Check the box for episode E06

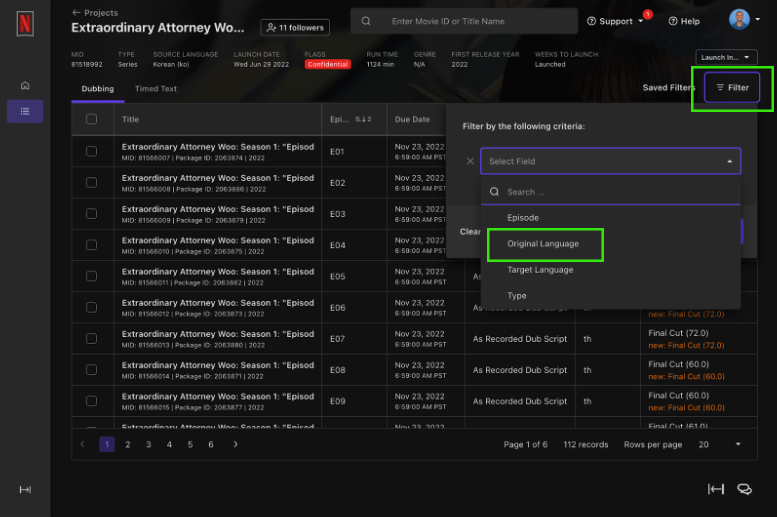(92, 307)
